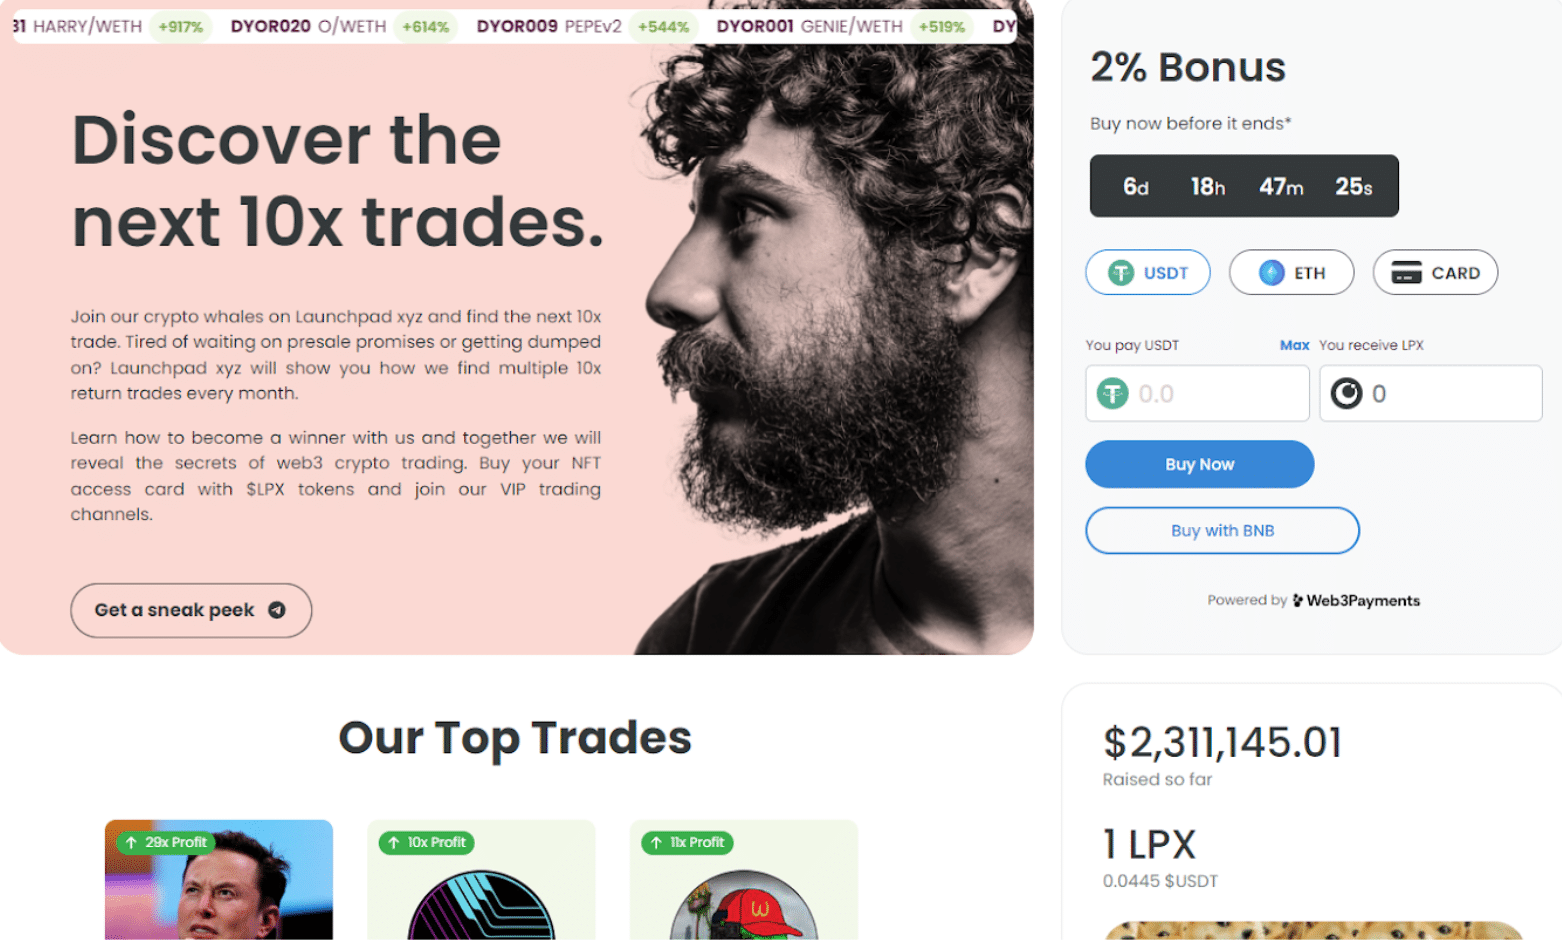Click the up-arrow icon on 29x Profit badge
Viewport: 1562px width, 940px height.
(x=131, y=842)
